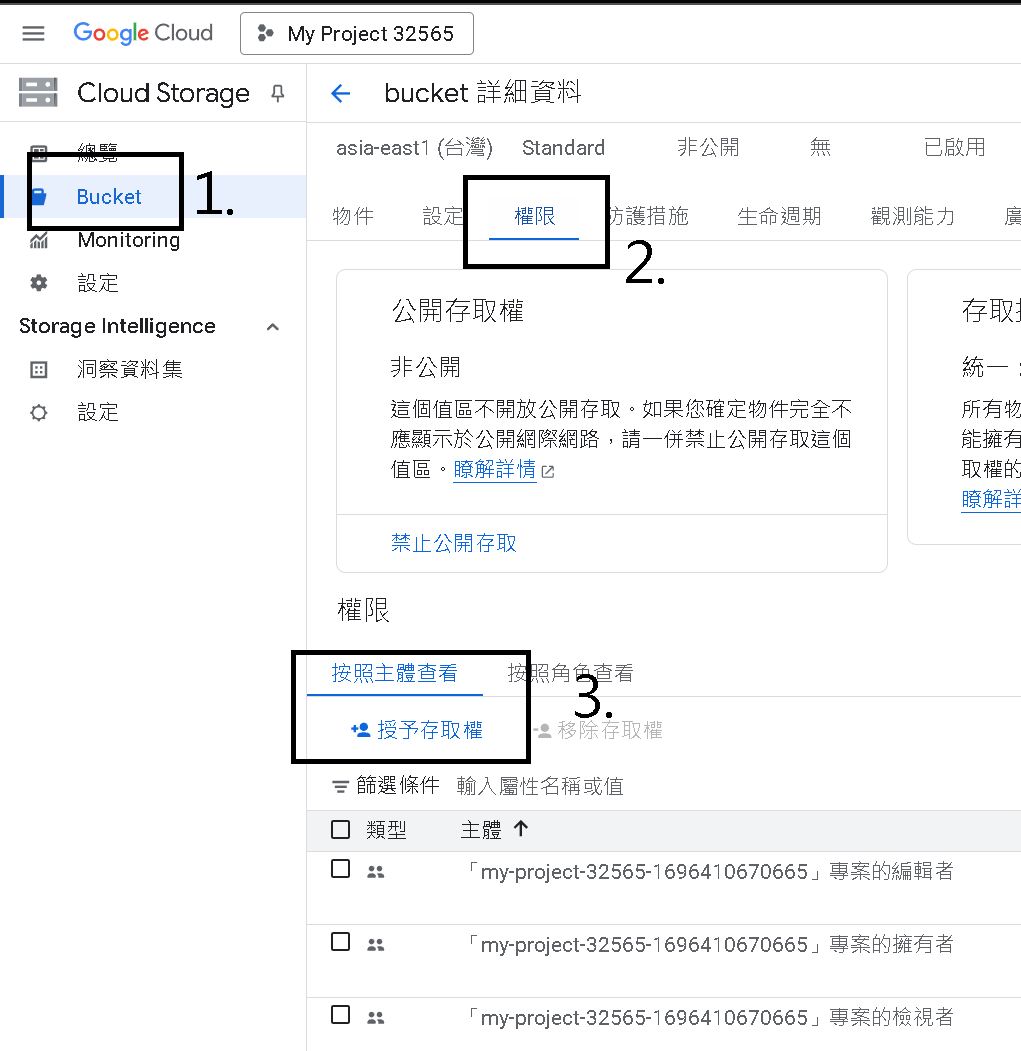Go back using the blue arrow
Image resolution: width=1021 pixels, height=1051 pixels.
point(341,93)
